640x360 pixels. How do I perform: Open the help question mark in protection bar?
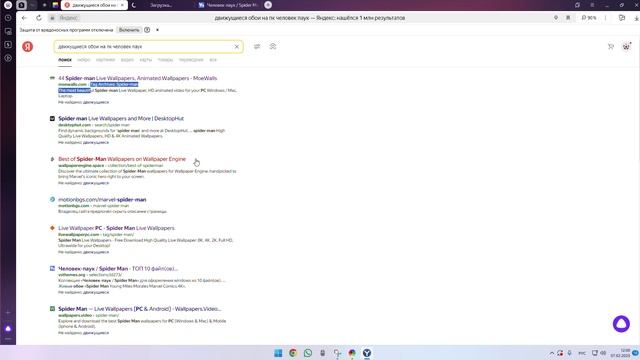coord(147,30)
